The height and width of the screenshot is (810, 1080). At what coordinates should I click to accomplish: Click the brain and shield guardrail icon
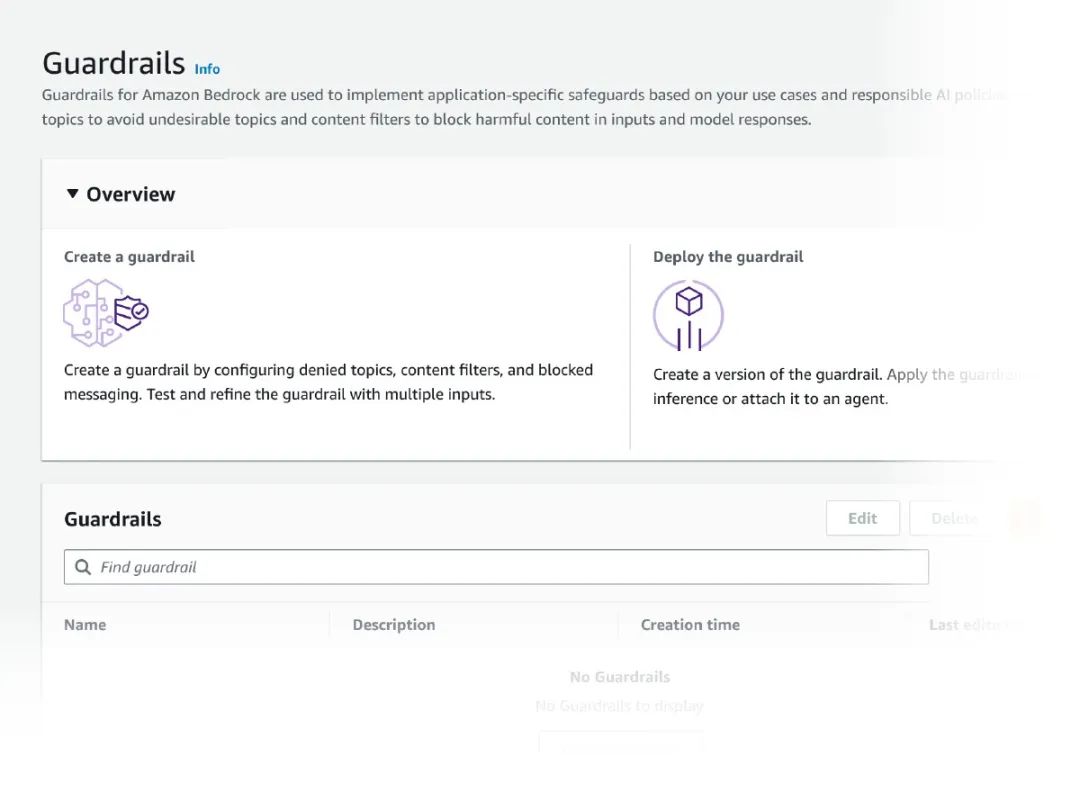pos(106,313)
